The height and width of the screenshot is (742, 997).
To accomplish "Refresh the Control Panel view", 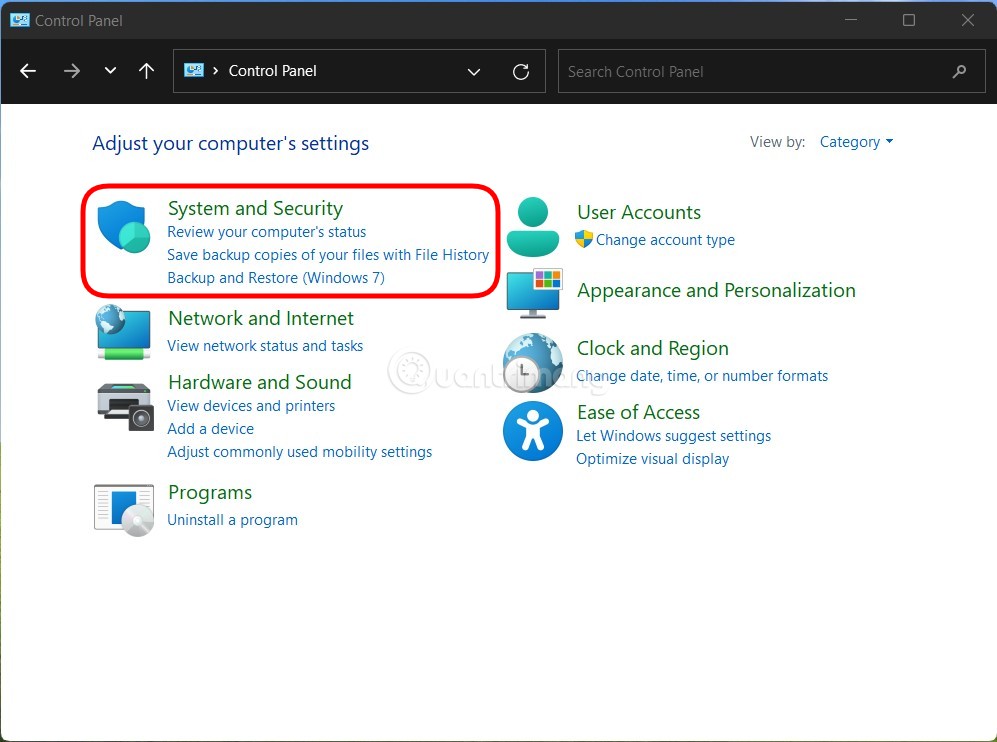I will pyautogui.click(x=520, y=71).
